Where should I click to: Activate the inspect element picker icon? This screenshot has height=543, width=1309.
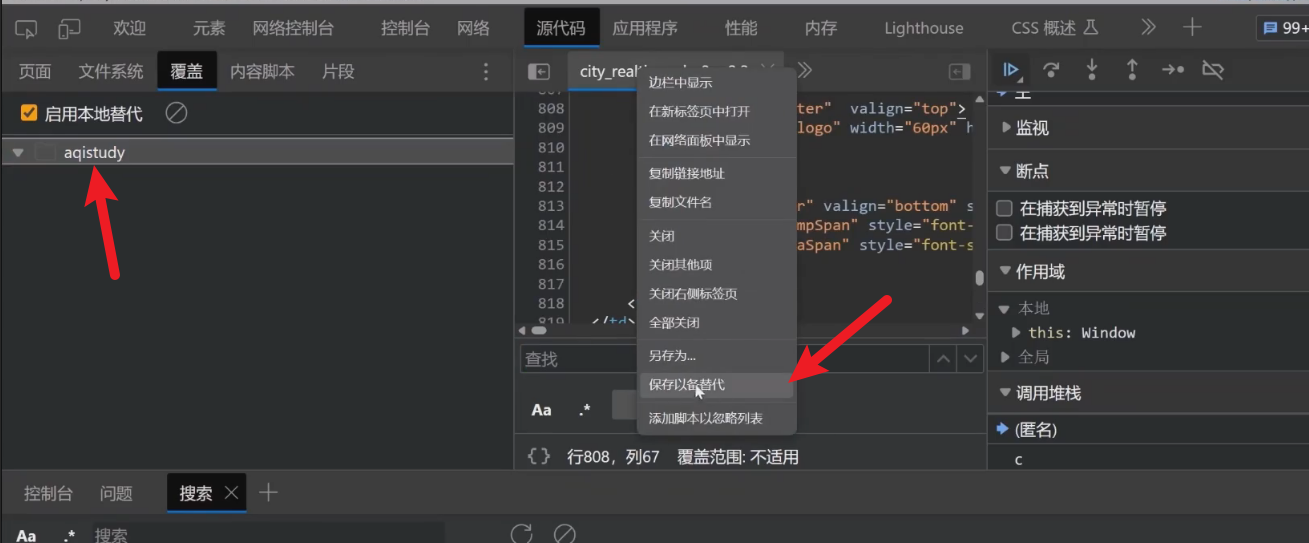27,28
